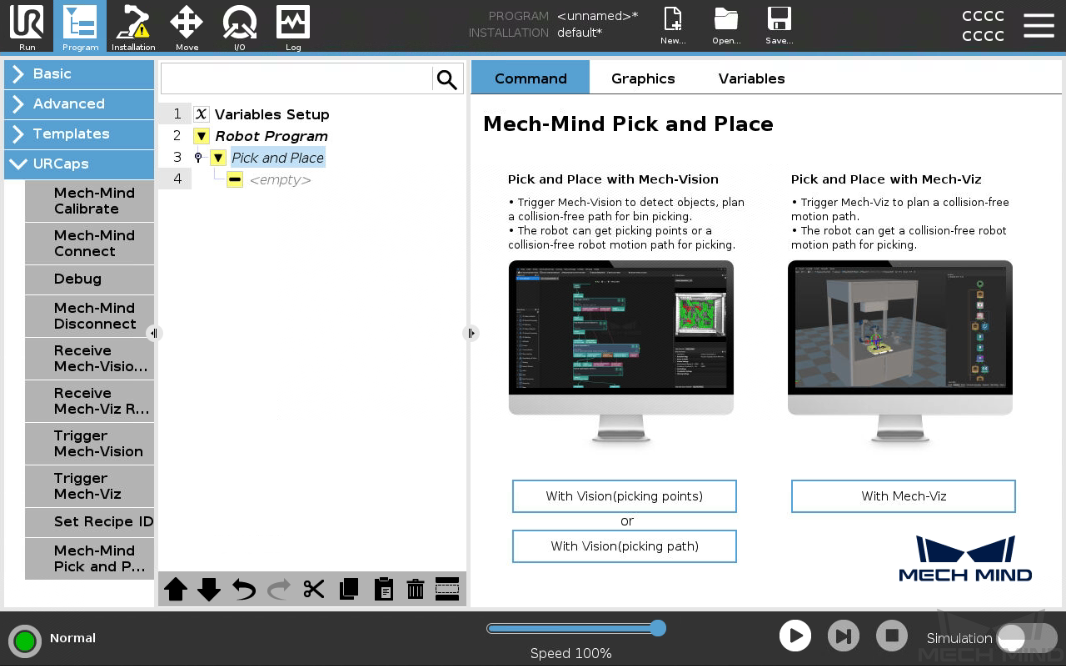Start the program with Play
Image resolution: width=1066 pixels, height=666 pixels.
[795, 636]
